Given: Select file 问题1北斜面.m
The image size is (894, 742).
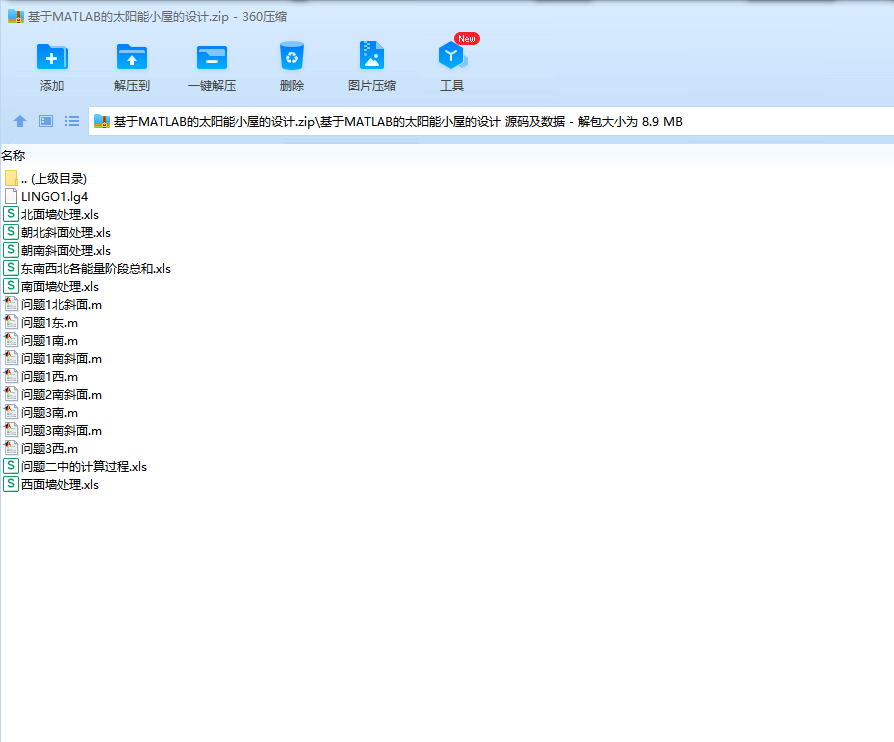Looking at the screenshot, I should coord(53,305).
